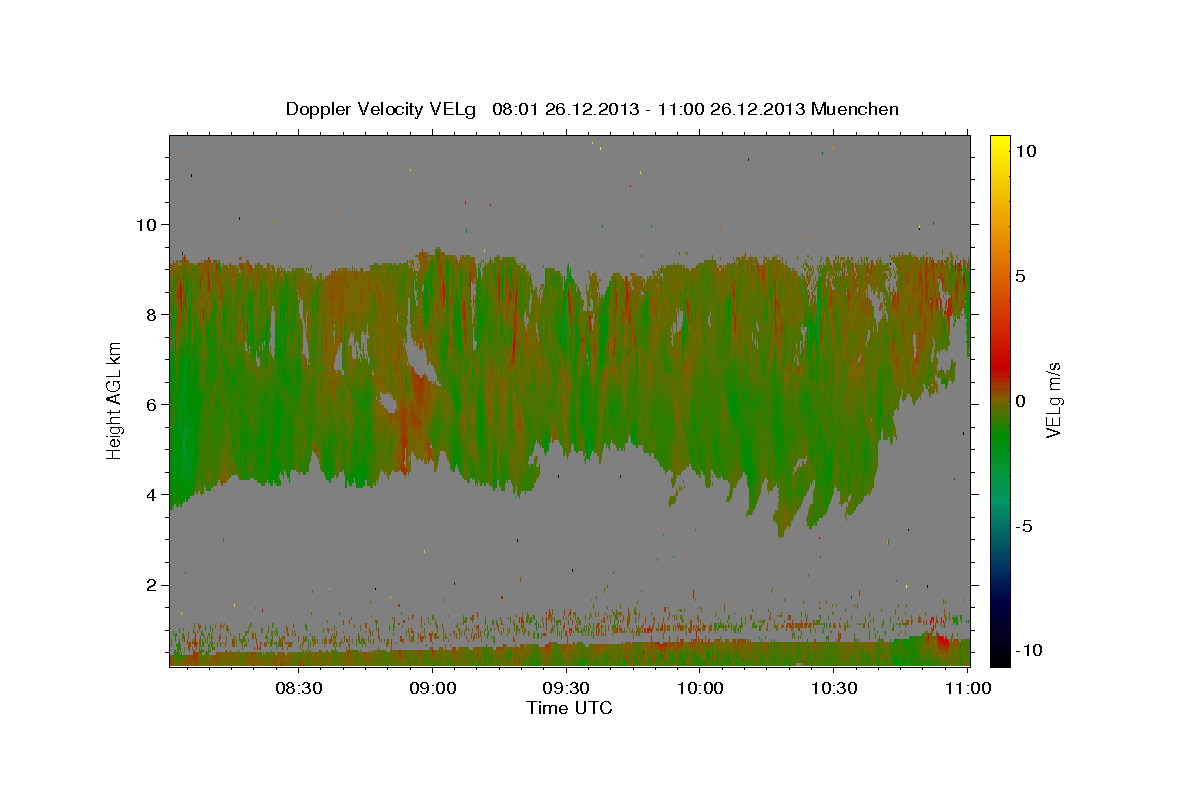1200x800 pixels.
Task: Click the Time UTC axis title
Action: tap(569, 708)
